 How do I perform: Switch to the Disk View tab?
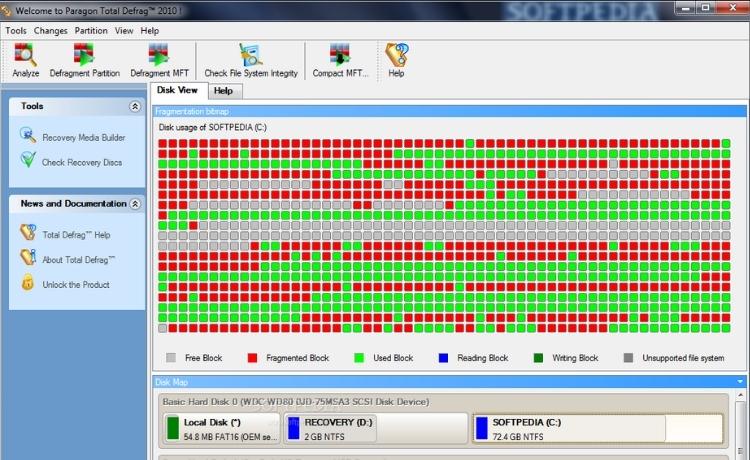pos(178,90)
